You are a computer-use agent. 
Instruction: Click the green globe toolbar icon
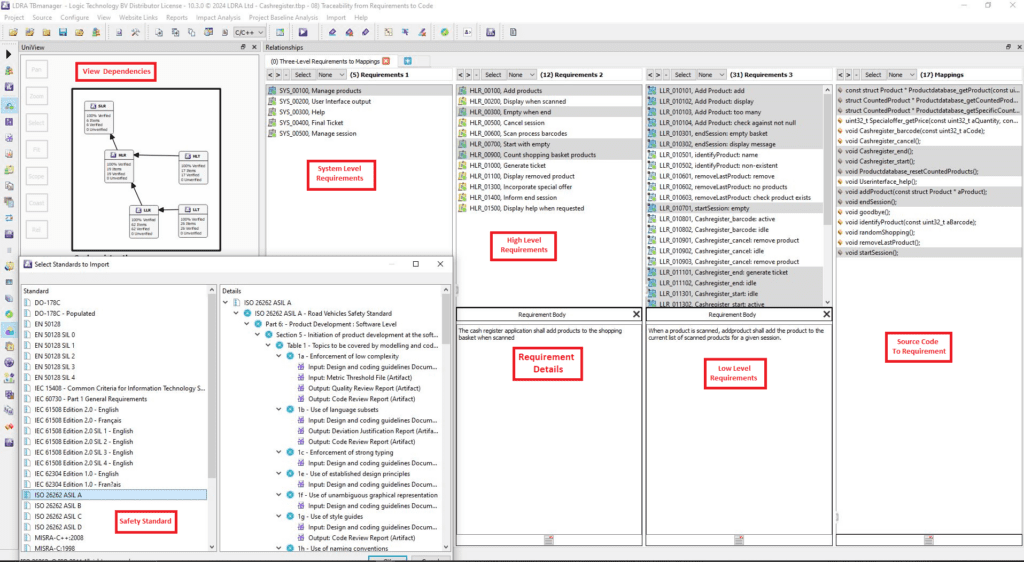tap(445, 32)
